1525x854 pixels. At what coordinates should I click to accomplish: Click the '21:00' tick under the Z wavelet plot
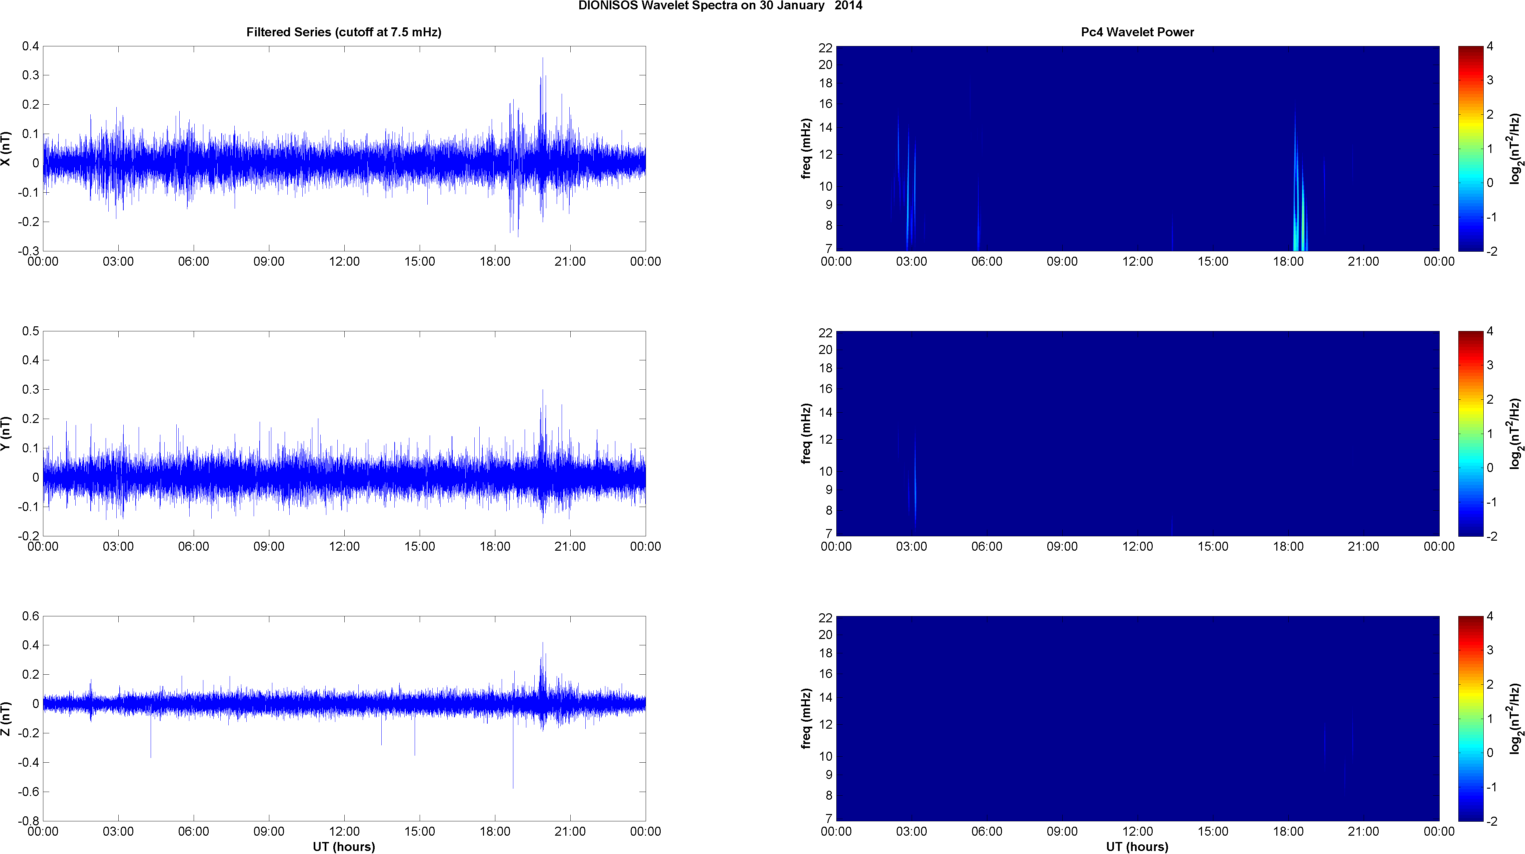tap(1363, 832)
